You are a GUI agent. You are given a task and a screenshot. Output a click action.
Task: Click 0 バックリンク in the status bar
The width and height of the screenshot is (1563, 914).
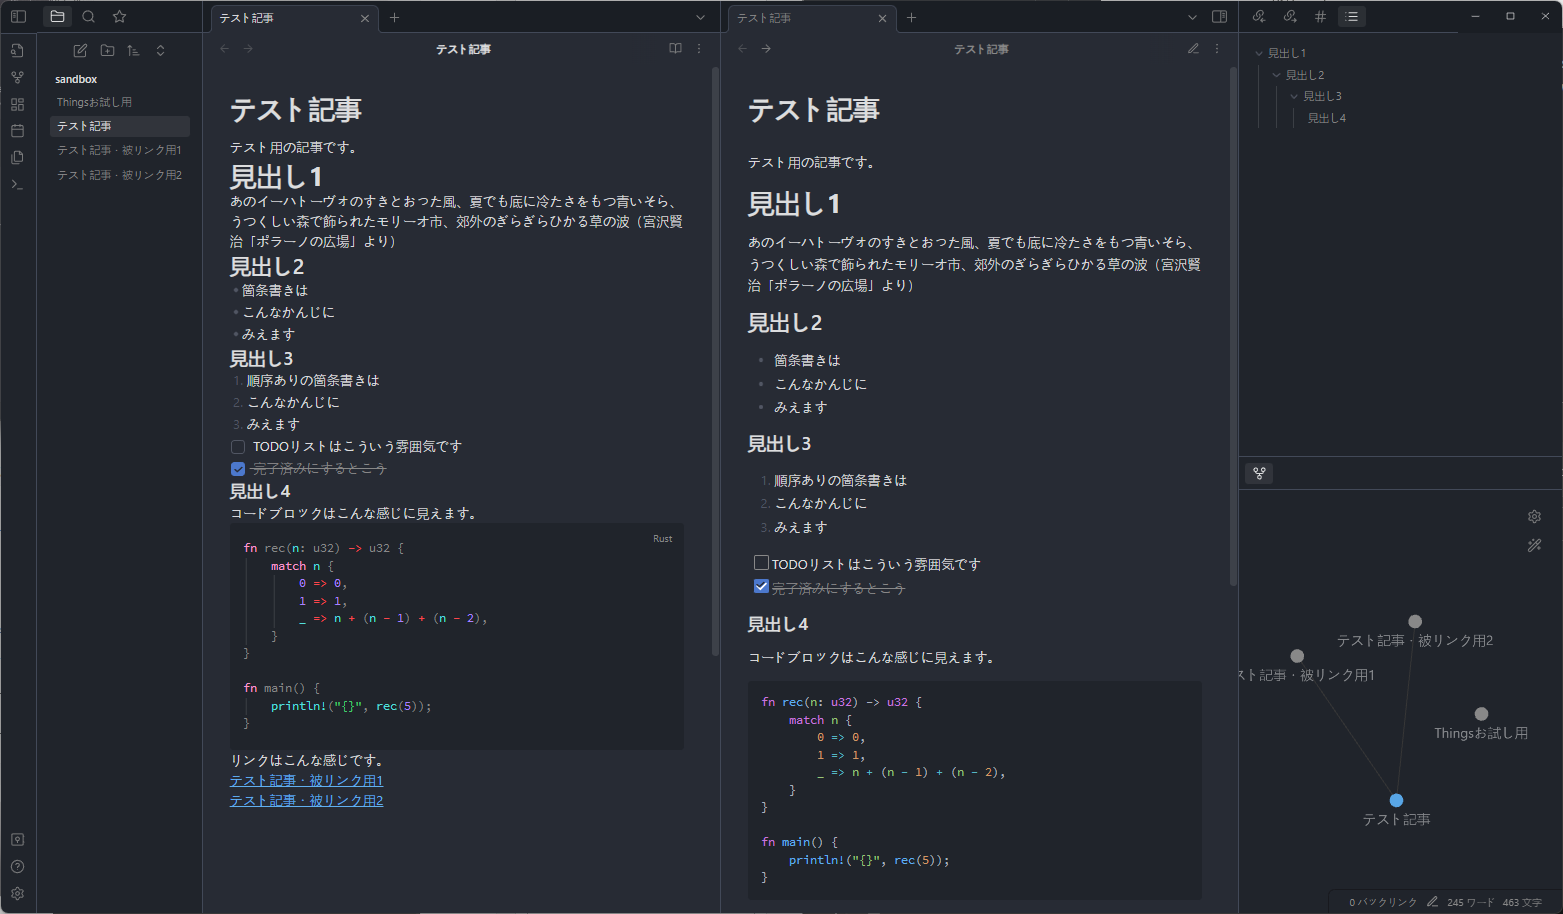(x=1382, y=902)
